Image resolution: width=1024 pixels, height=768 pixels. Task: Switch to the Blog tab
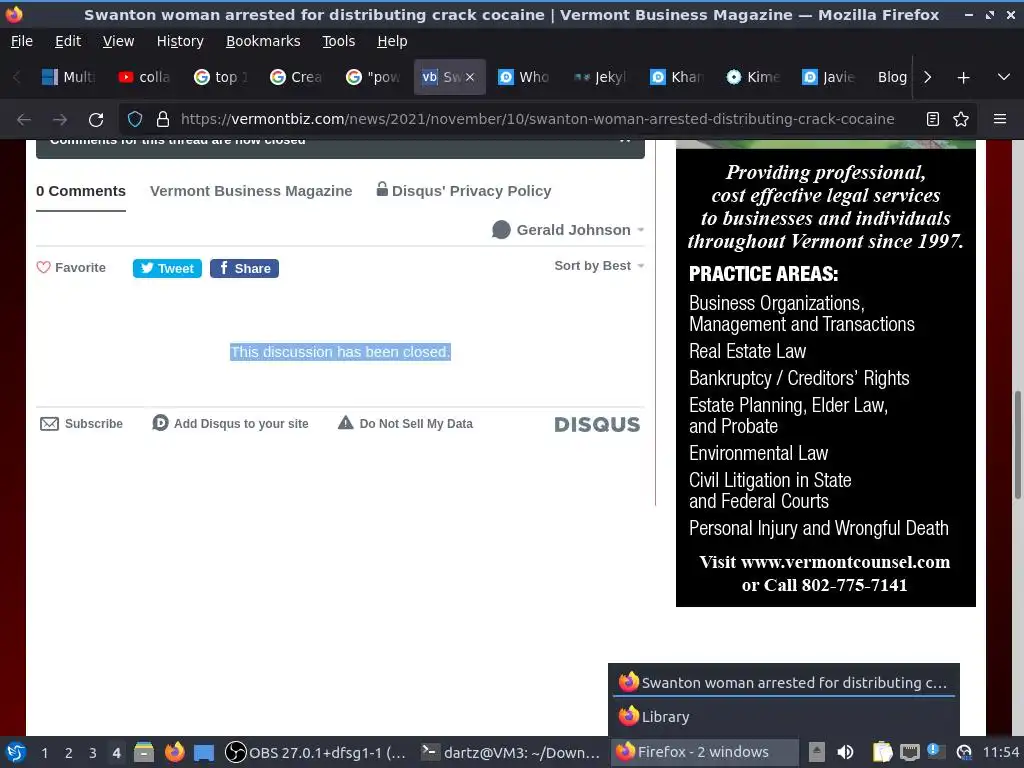coord(891,77)
